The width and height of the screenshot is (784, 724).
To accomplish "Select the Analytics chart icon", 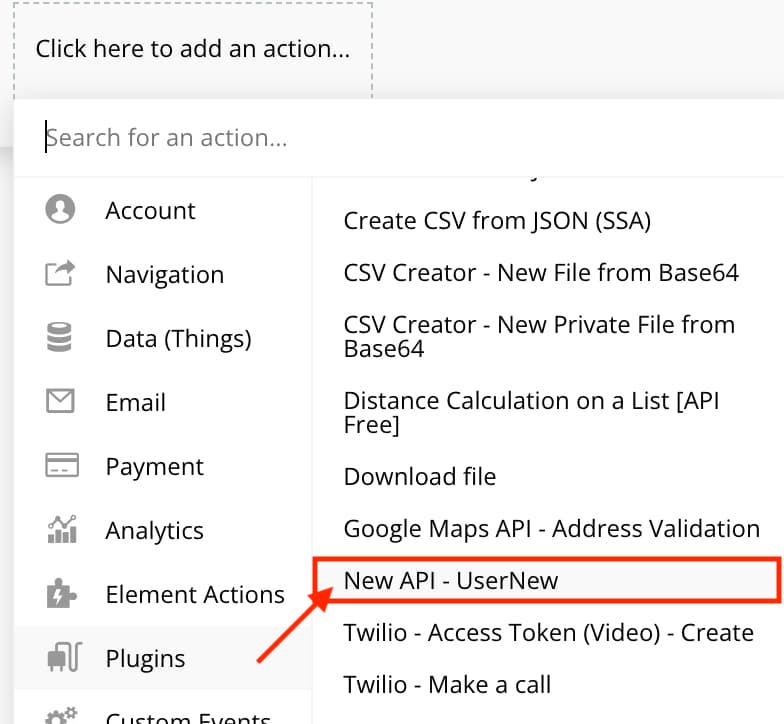I will click(62, 529).
